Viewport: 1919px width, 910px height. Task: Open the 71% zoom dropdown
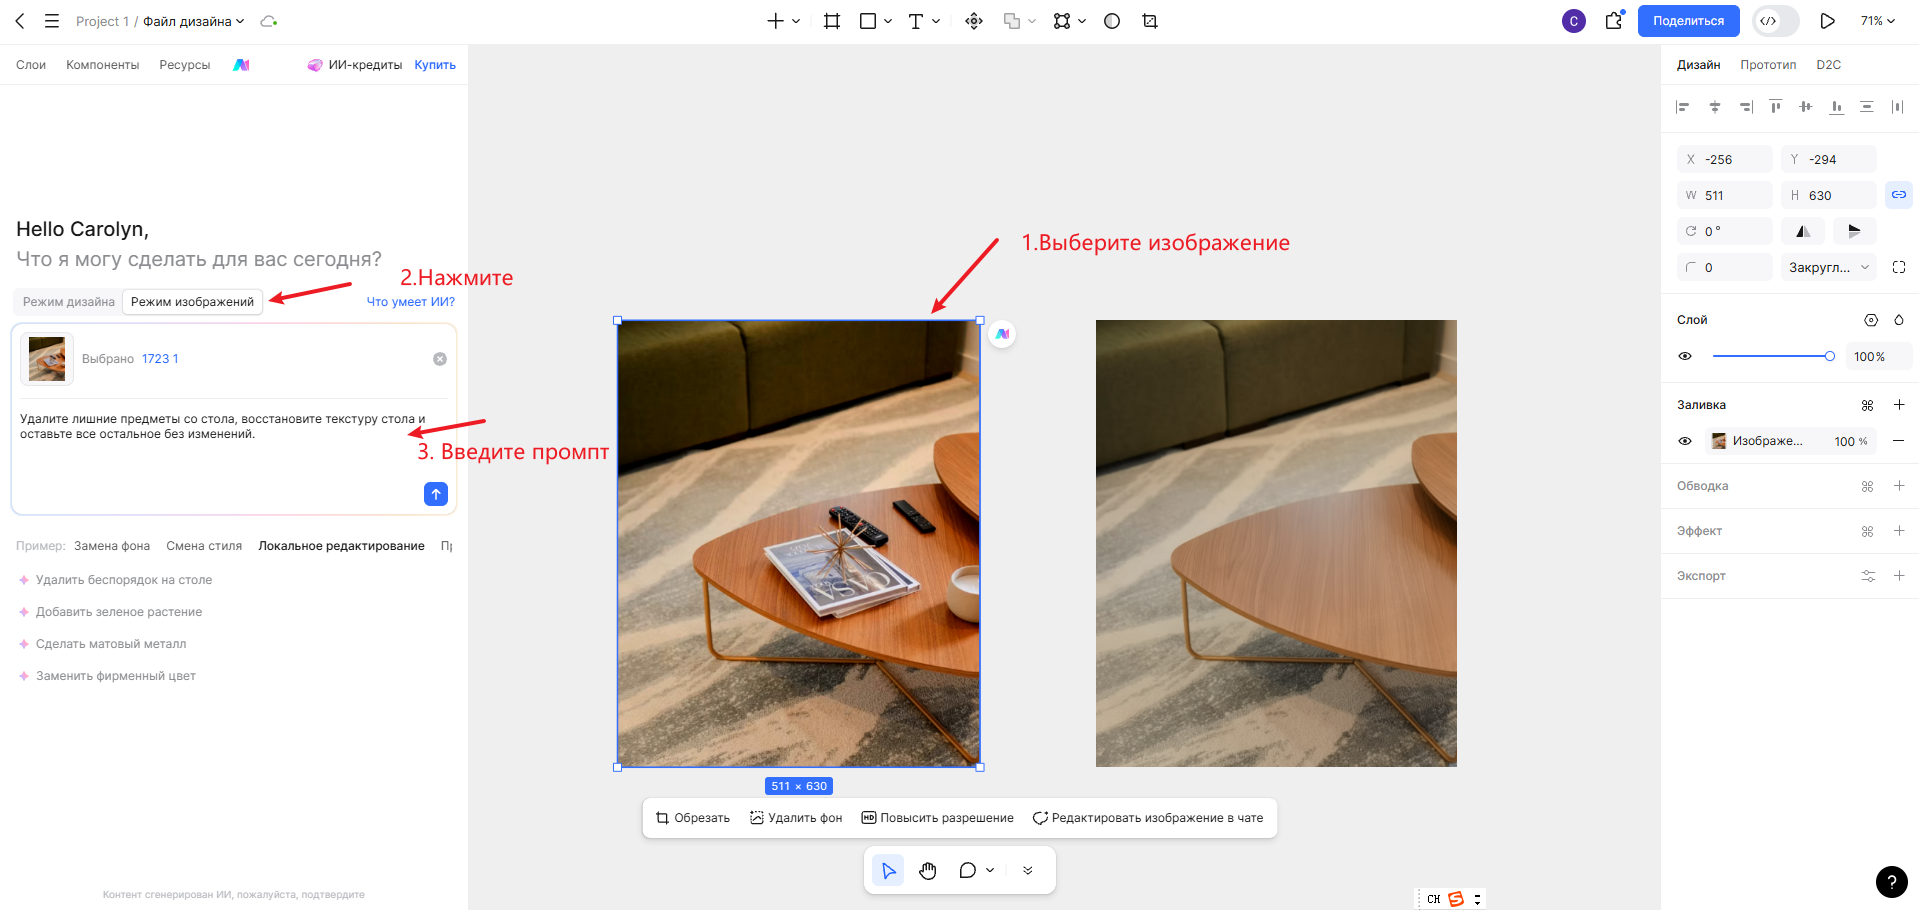(x=1877, y=21)
